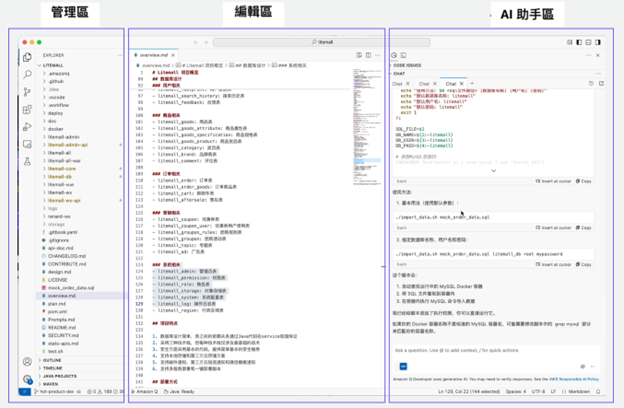Click the litemall search box in title bar
Viewport: 624px width, 408px height.
click(322, 42)
